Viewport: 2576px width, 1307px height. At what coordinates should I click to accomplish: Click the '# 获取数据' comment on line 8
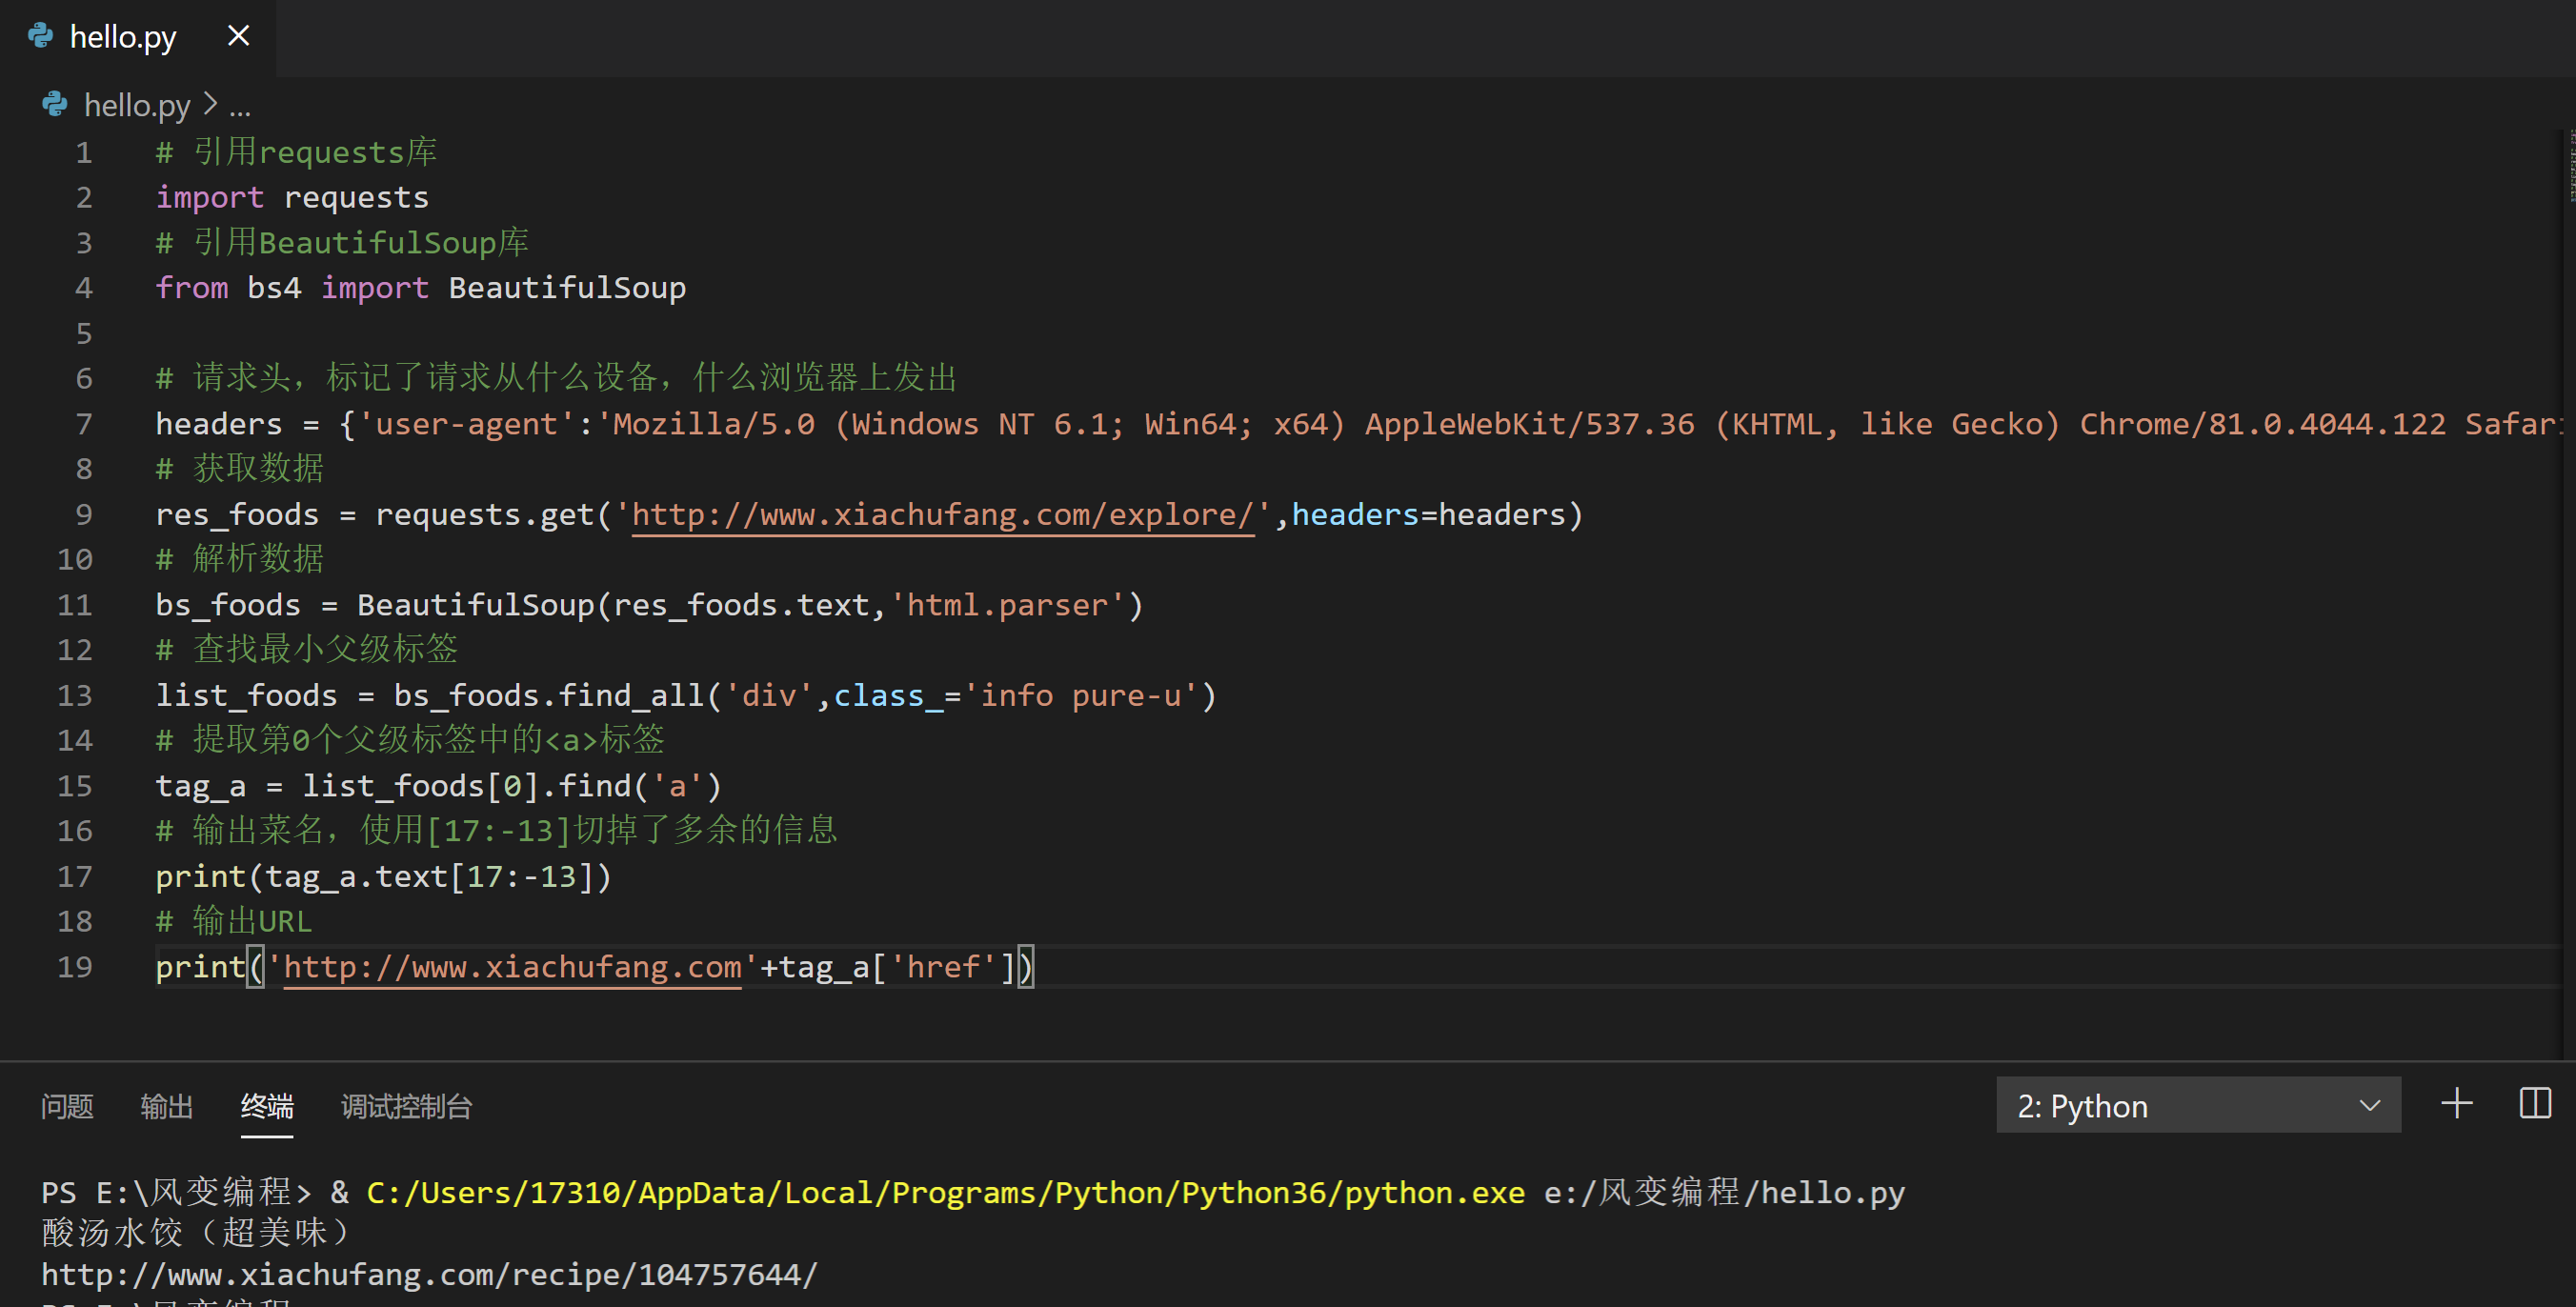point(240,468)
